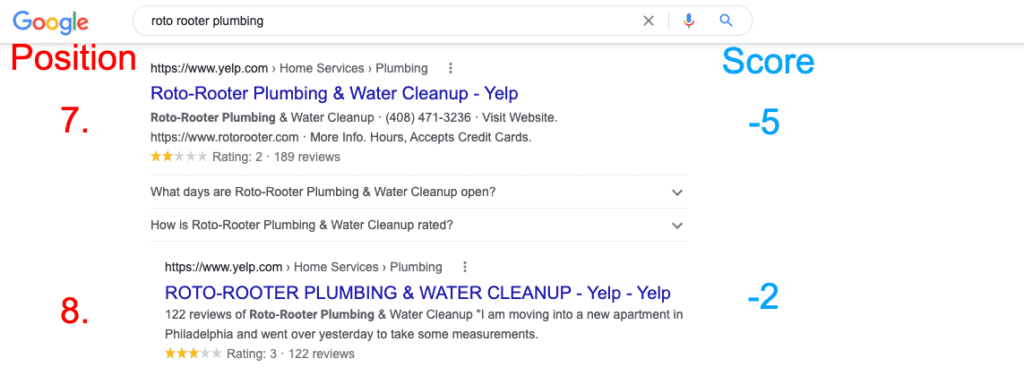
Task: Open "Roto-Rooter Plumbing & Water Cleanup - Yelp" link
Action: click(x=334, y=93)
